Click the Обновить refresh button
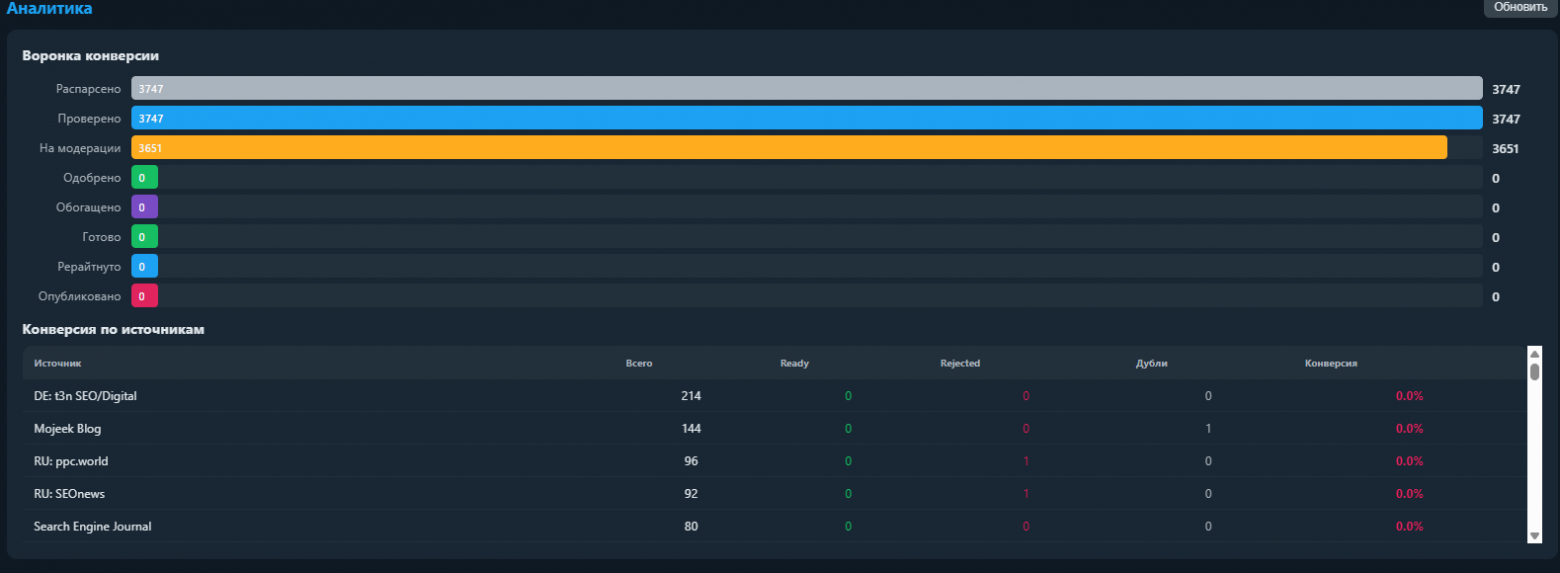 (1520, 8)
